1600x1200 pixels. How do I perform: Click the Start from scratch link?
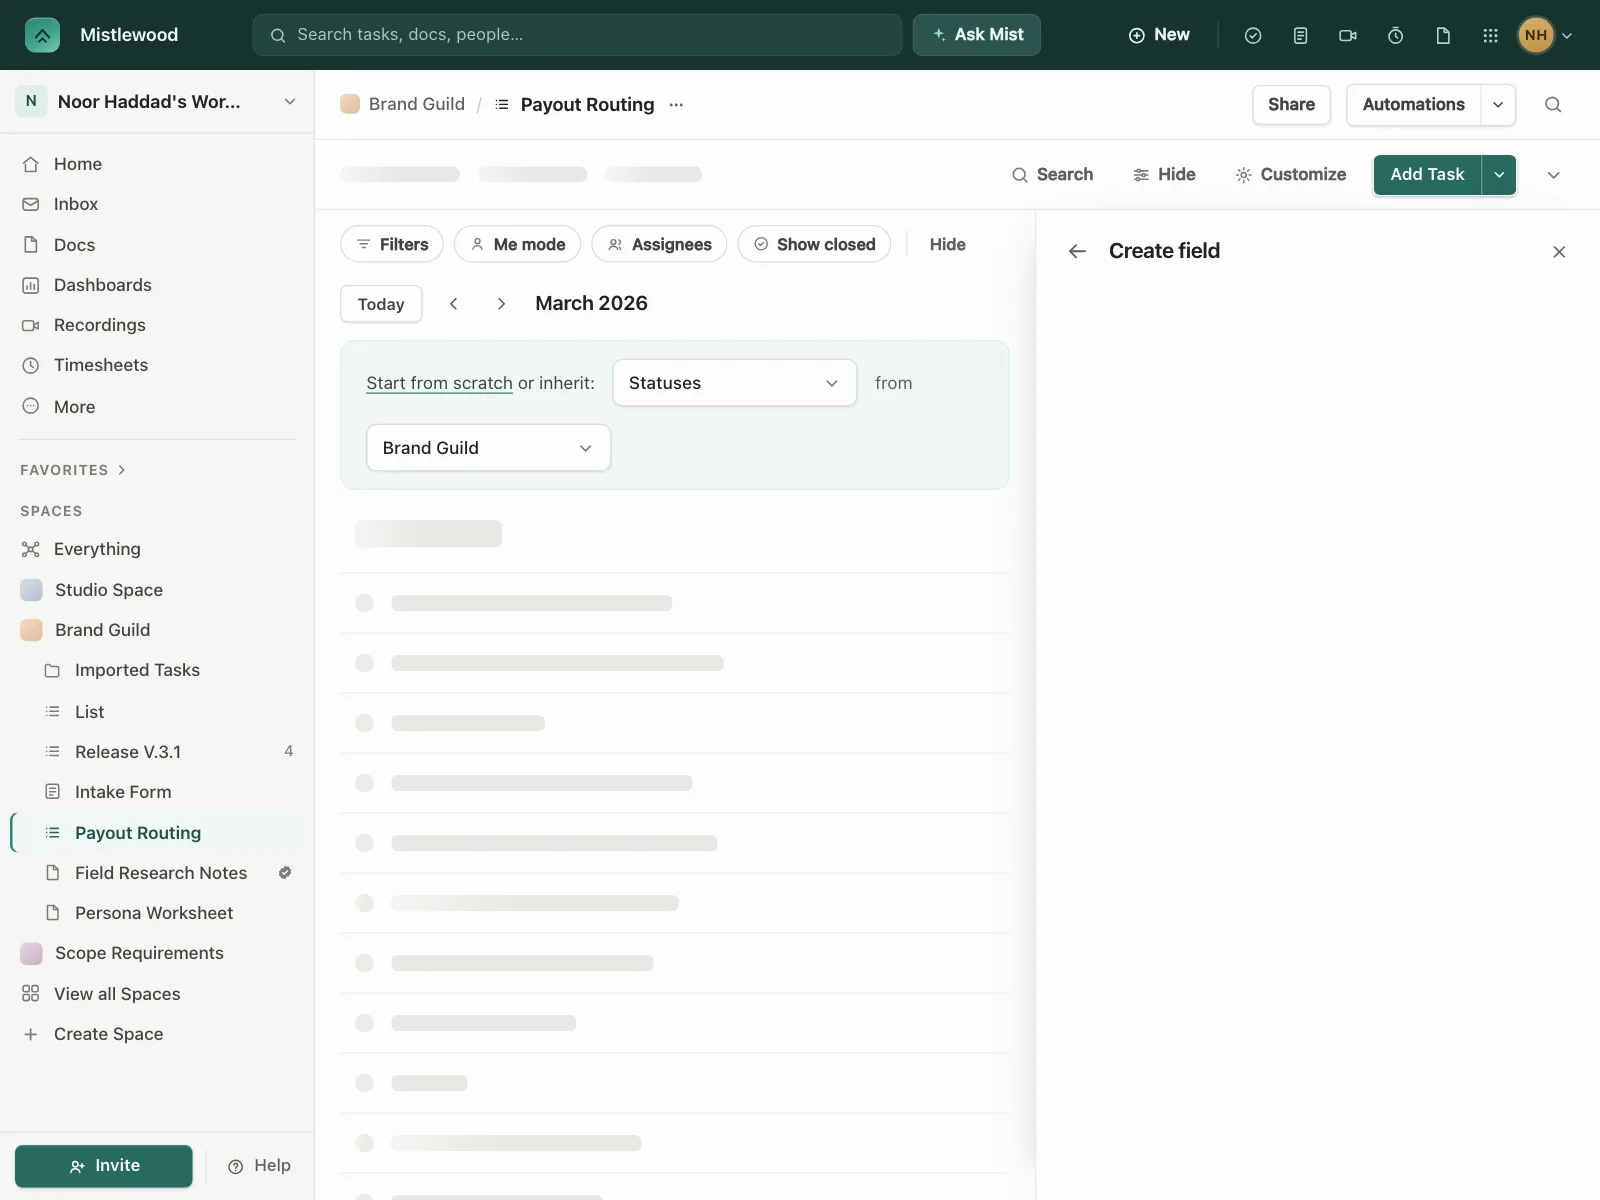tap(439, 383)
